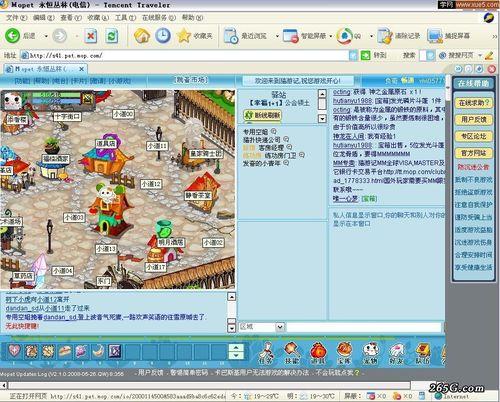
Task: Switch to the Mopet browser tab
Action: click(x=45, y=69)
